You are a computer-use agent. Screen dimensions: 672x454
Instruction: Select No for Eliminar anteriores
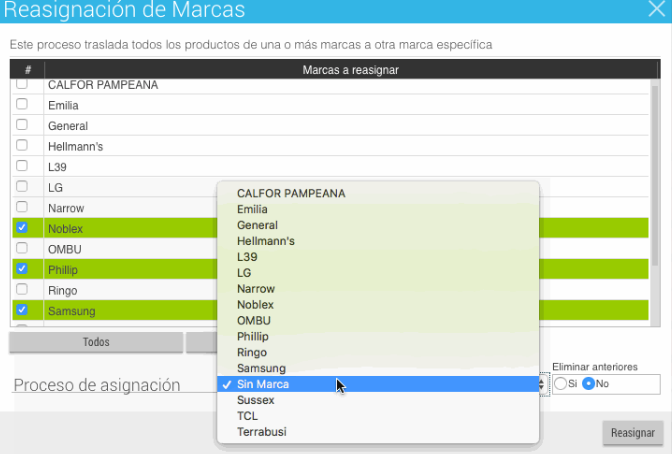pyautogui.click(x=588, y=383)
